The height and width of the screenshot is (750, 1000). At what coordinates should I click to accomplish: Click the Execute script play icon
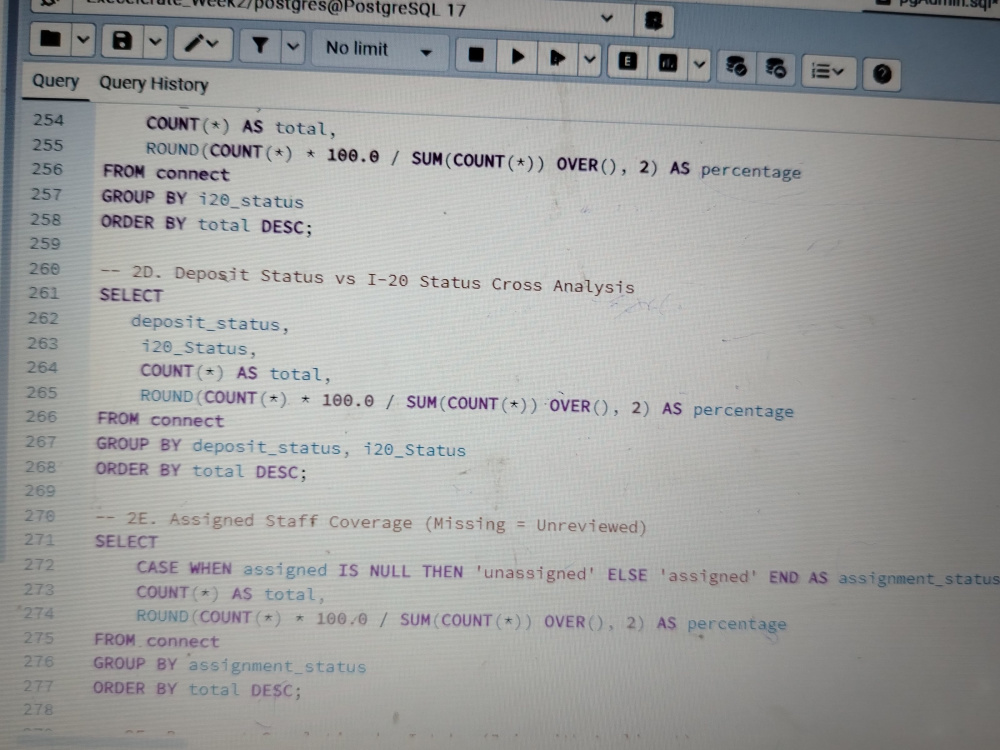pos(557,59)
